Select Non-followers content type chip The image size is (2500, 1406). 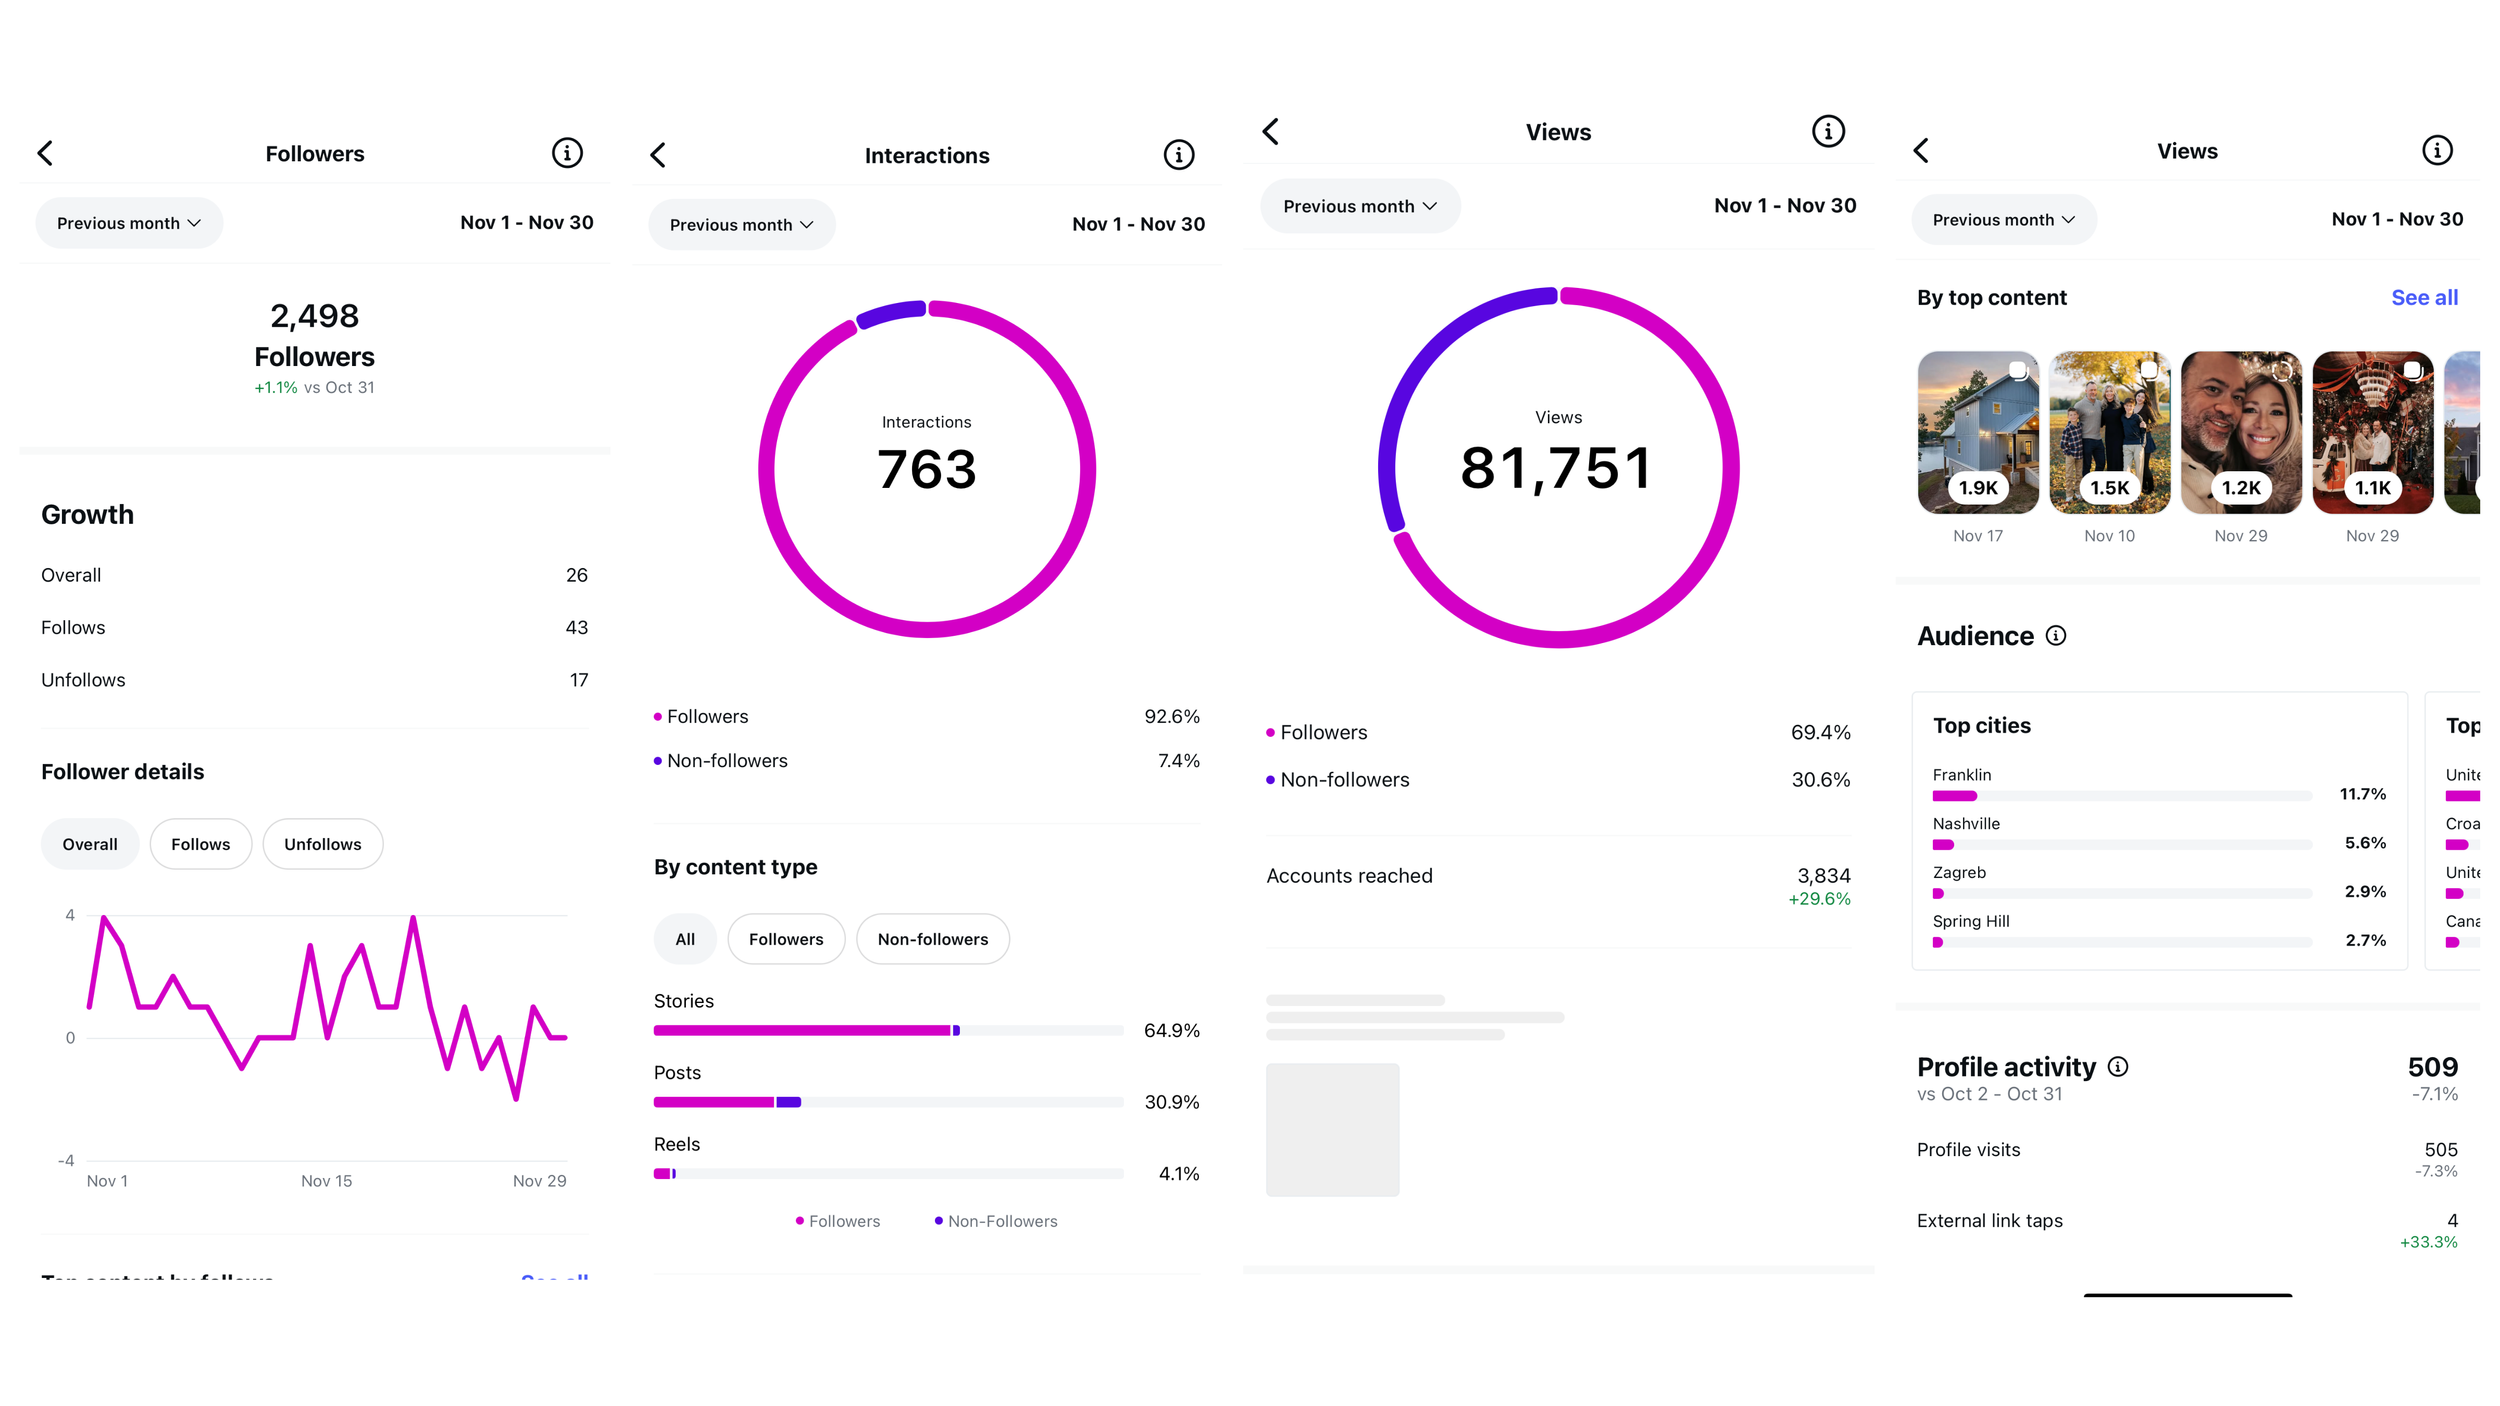(932, 939)
